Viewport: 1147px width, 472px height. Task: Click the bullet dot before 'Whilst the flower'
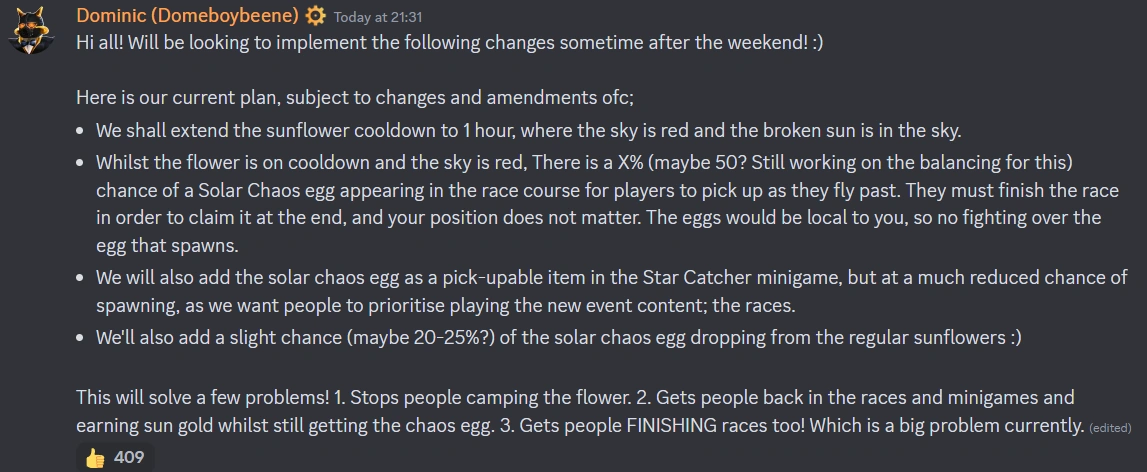pos(81,163)
